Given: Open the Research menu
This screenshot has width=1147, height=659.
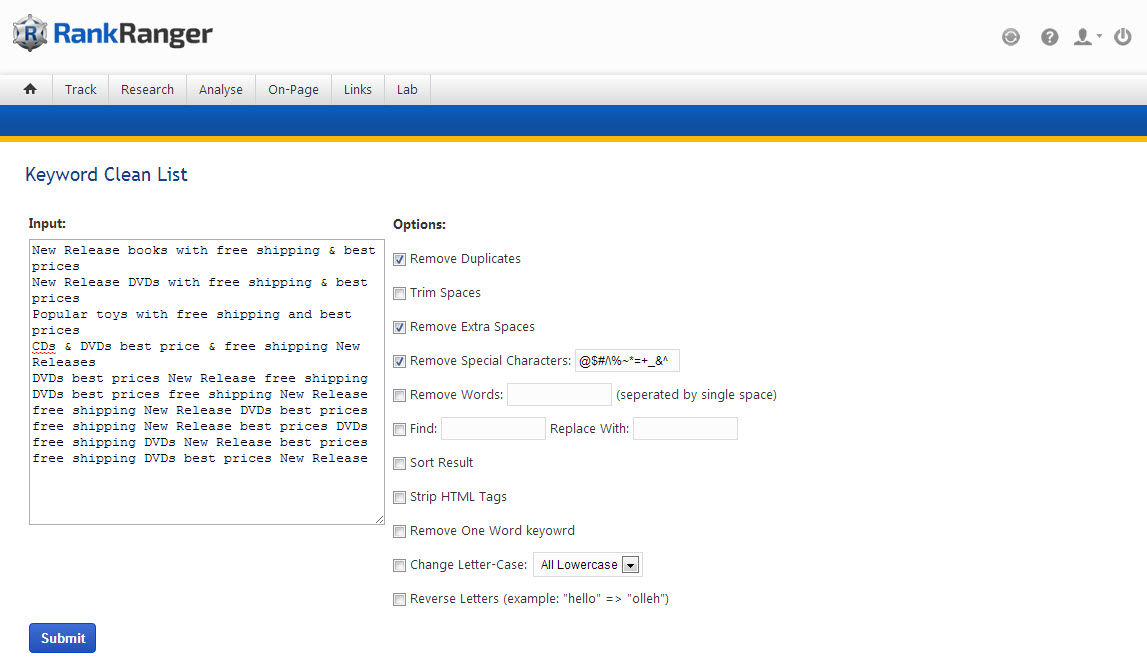Looking at the screenshot, I should coord(147,89).
